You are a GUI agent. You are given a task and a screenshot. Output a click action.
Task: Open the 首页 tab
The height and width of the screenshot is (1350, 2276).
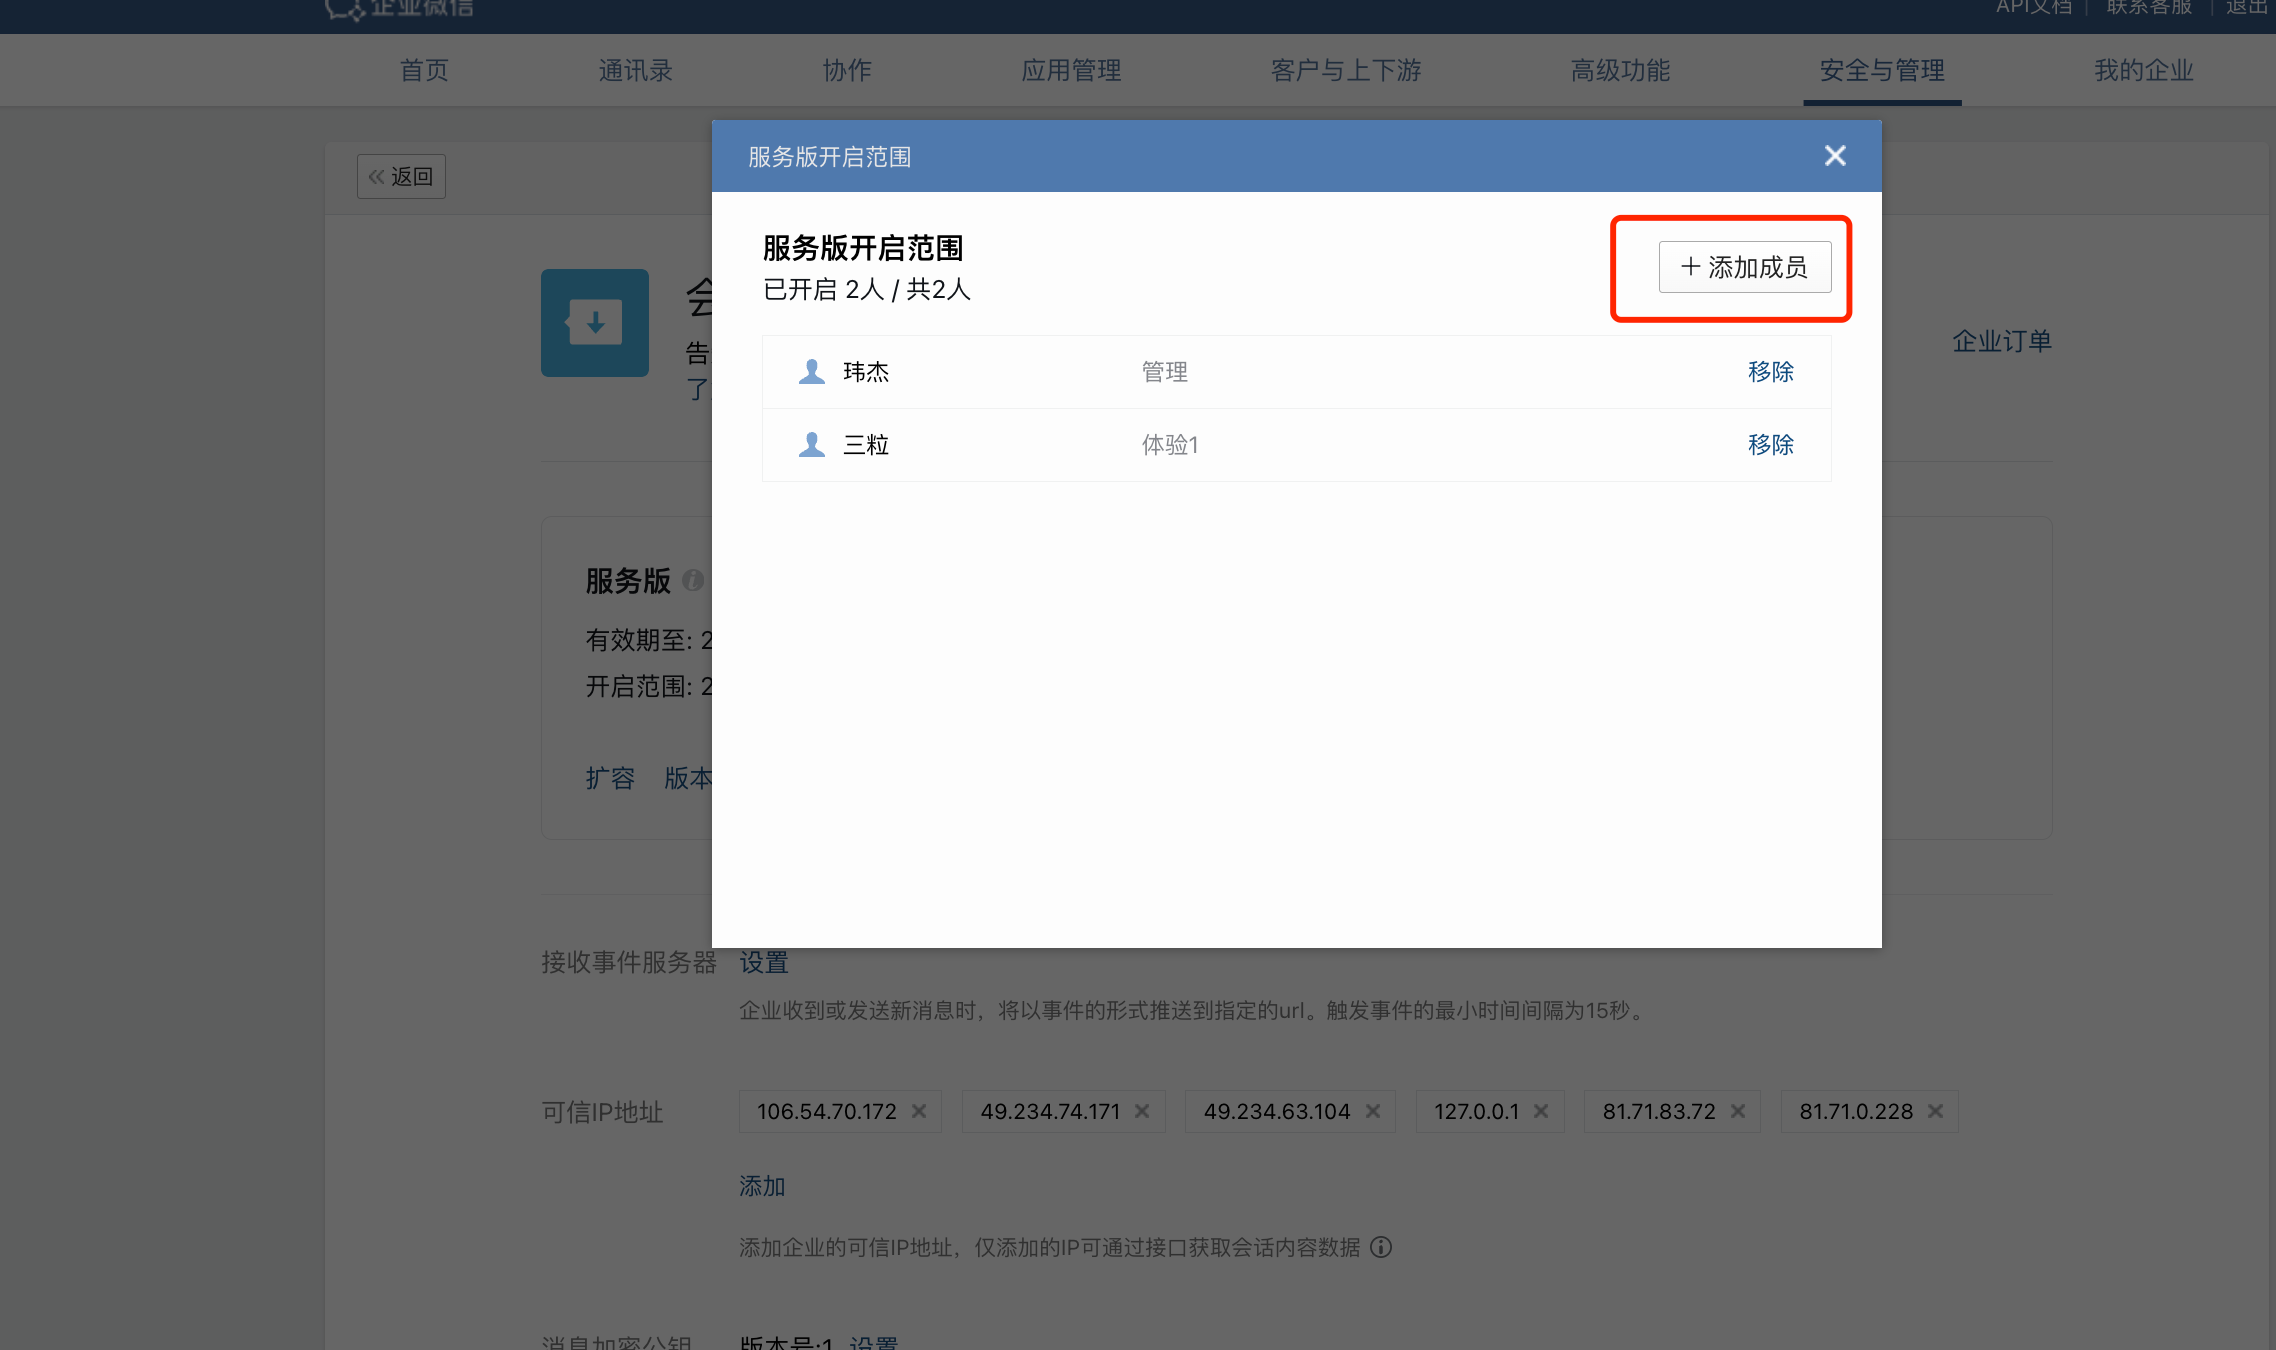click(x=424, y=71)
